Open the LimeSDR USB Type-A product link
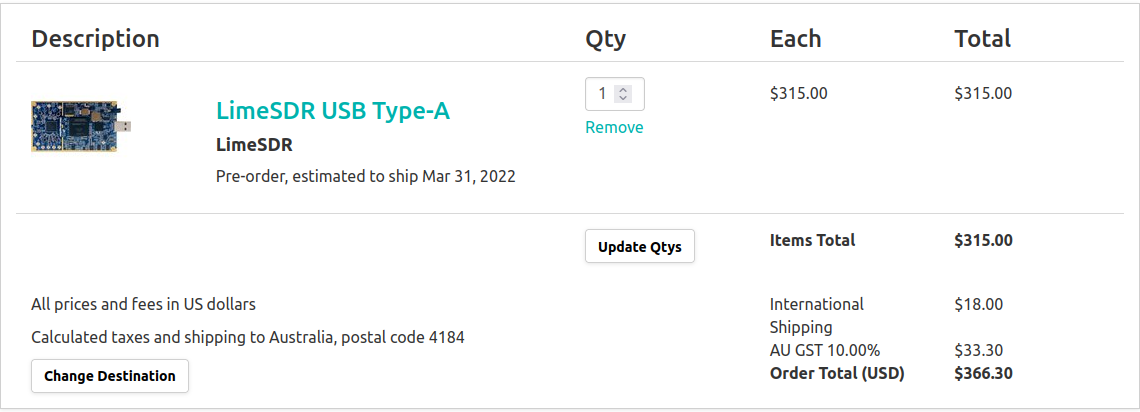The height and width of the screenshot is (412, 1140). tap(333, 111)
